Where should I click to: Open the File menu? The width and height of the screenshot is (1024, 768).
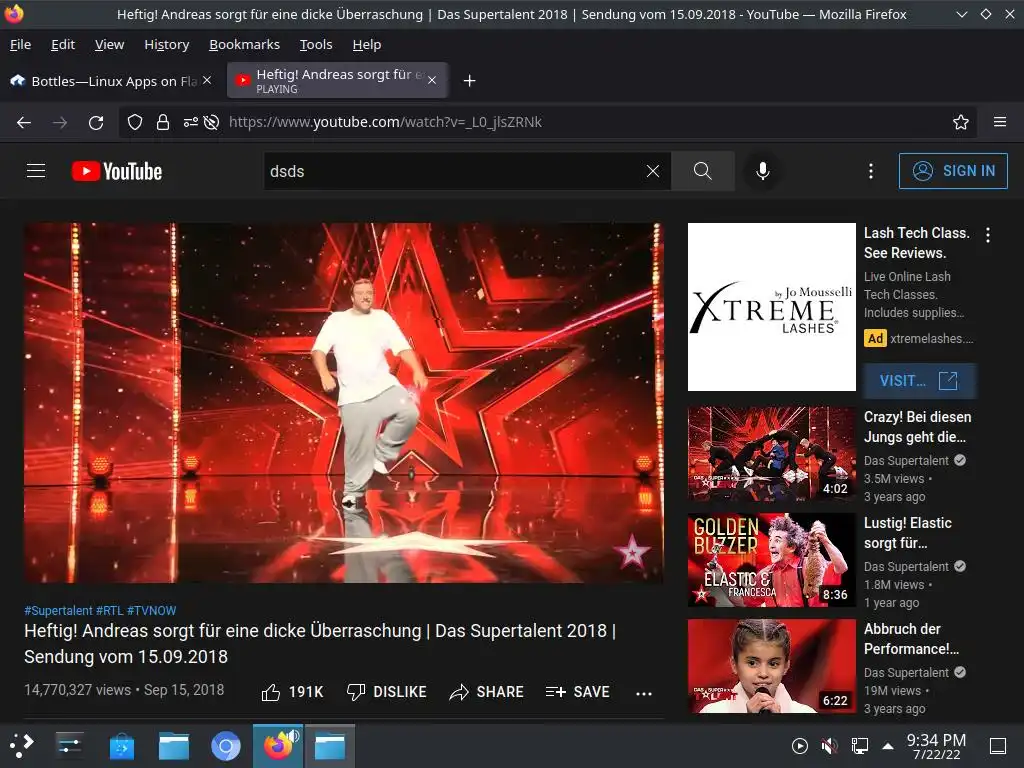click(20, 44)
